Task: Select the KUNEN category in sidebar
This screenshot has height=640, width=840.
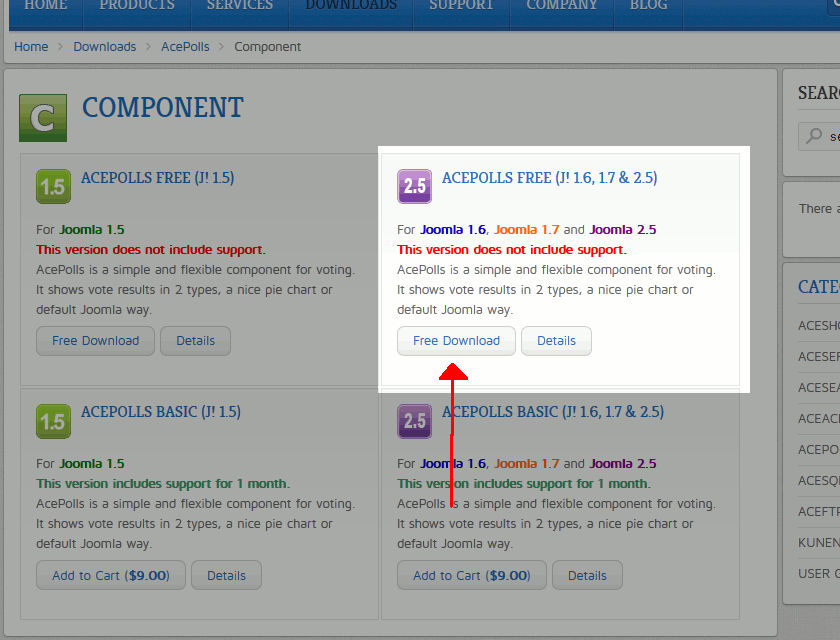Action: [x=819, y=543]
